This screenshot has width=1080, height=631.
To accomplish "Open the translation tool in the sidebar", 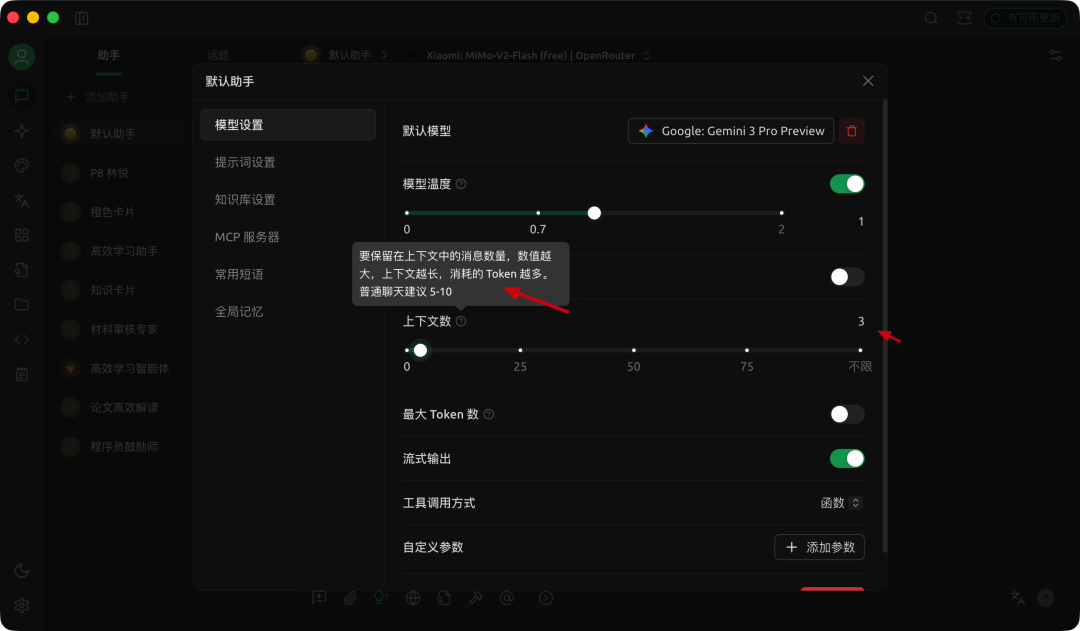I will coord(22,200).
